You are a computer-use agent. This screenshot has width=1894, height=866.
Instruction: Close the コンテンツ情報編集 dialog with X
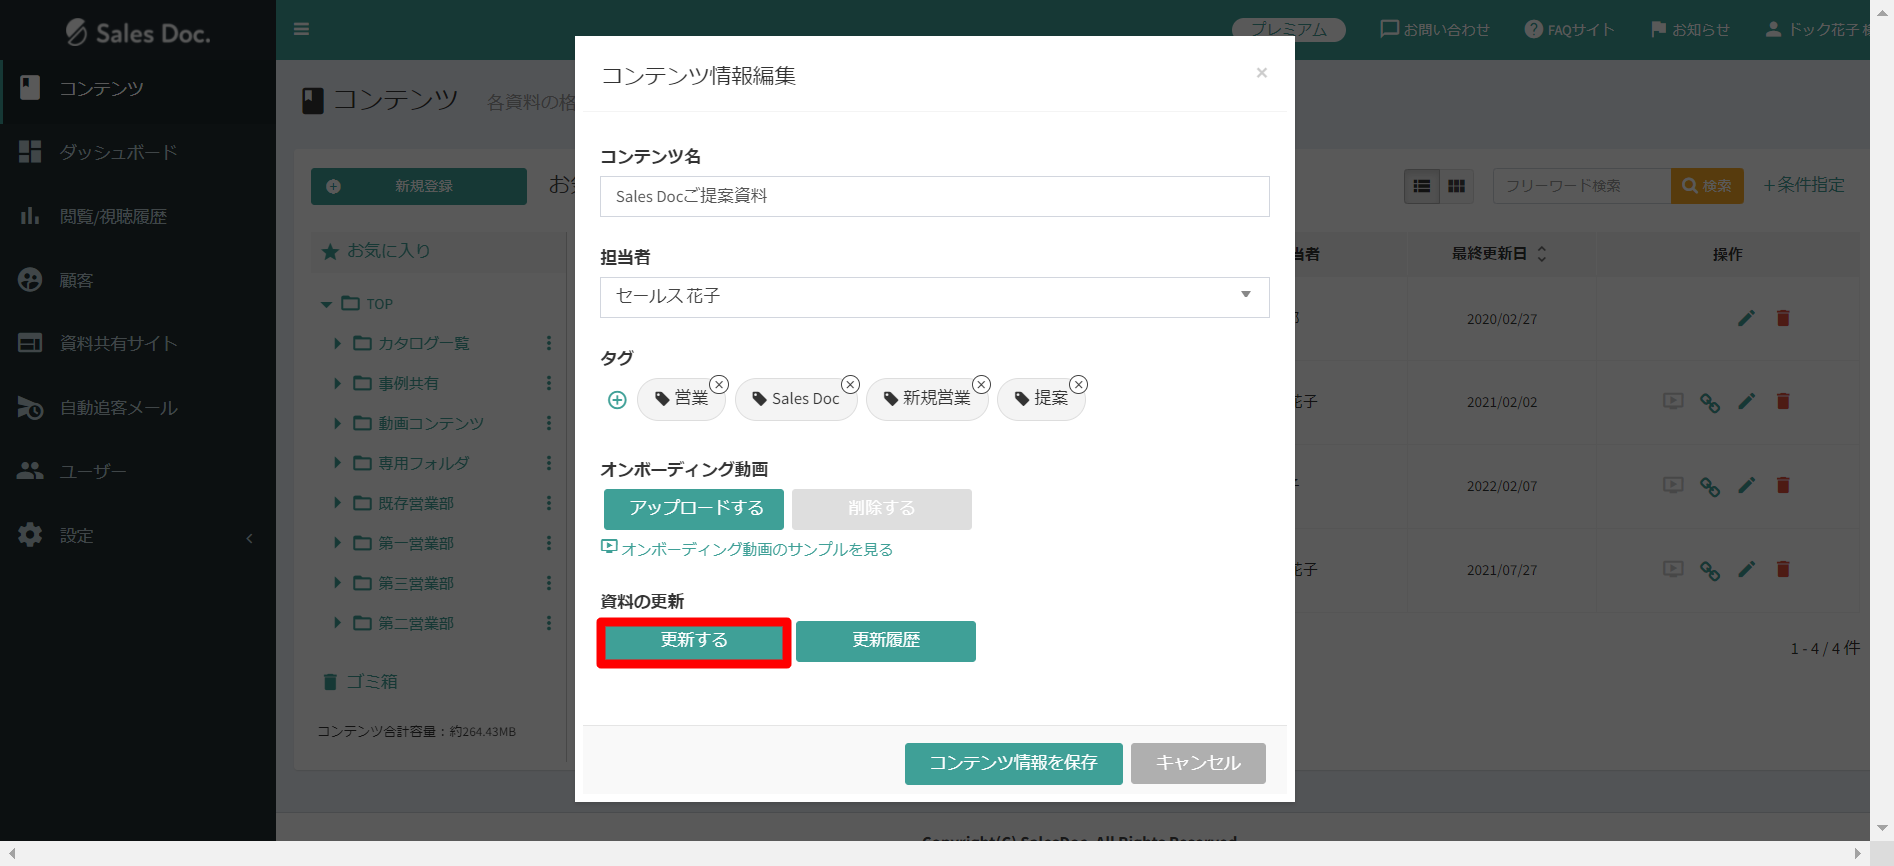click(x=1262, y=73)
